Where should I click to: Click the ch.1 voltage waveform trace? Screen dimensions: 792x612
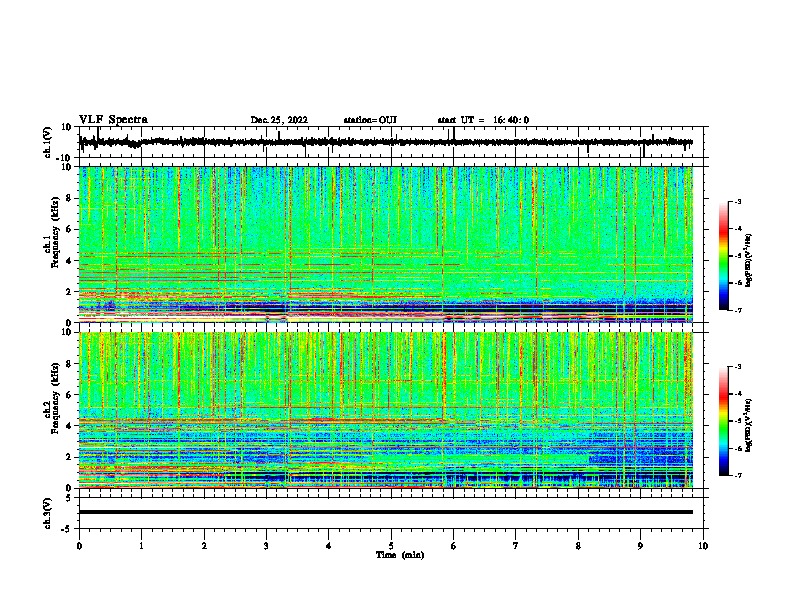386,142
